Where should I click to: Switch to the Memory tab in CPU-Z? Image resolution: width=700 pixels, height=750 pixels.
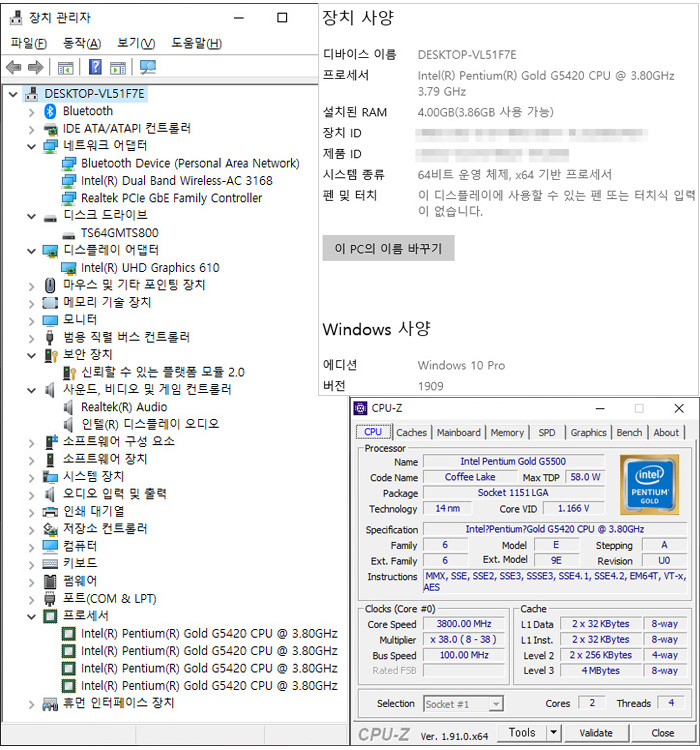pyautogui.click(x=507, y=432)
